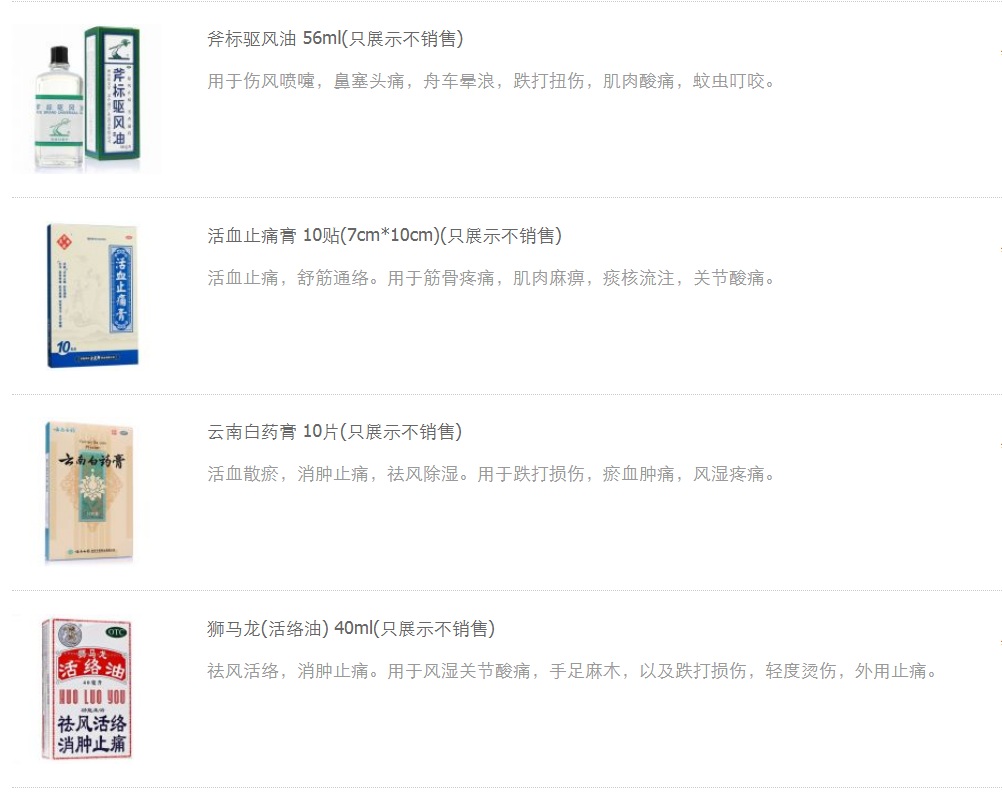Open the 云南白药膏 10片 product title
This screenshot has width=1002, height=796.
(x=334, y=432)
